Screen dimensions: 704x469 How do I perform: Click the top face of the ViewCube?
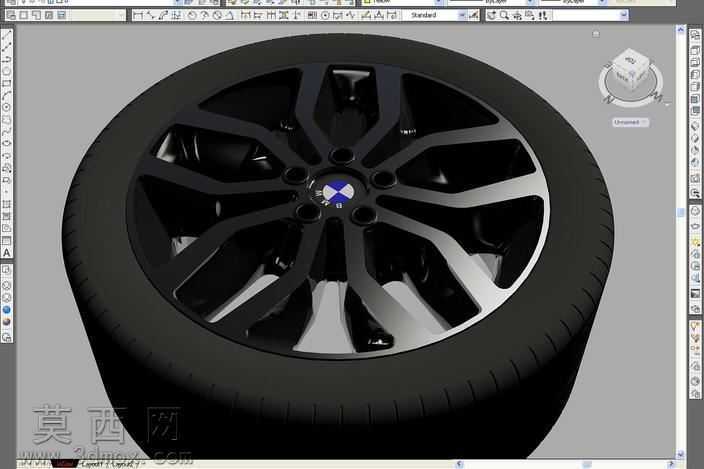[x=630, y=60]
